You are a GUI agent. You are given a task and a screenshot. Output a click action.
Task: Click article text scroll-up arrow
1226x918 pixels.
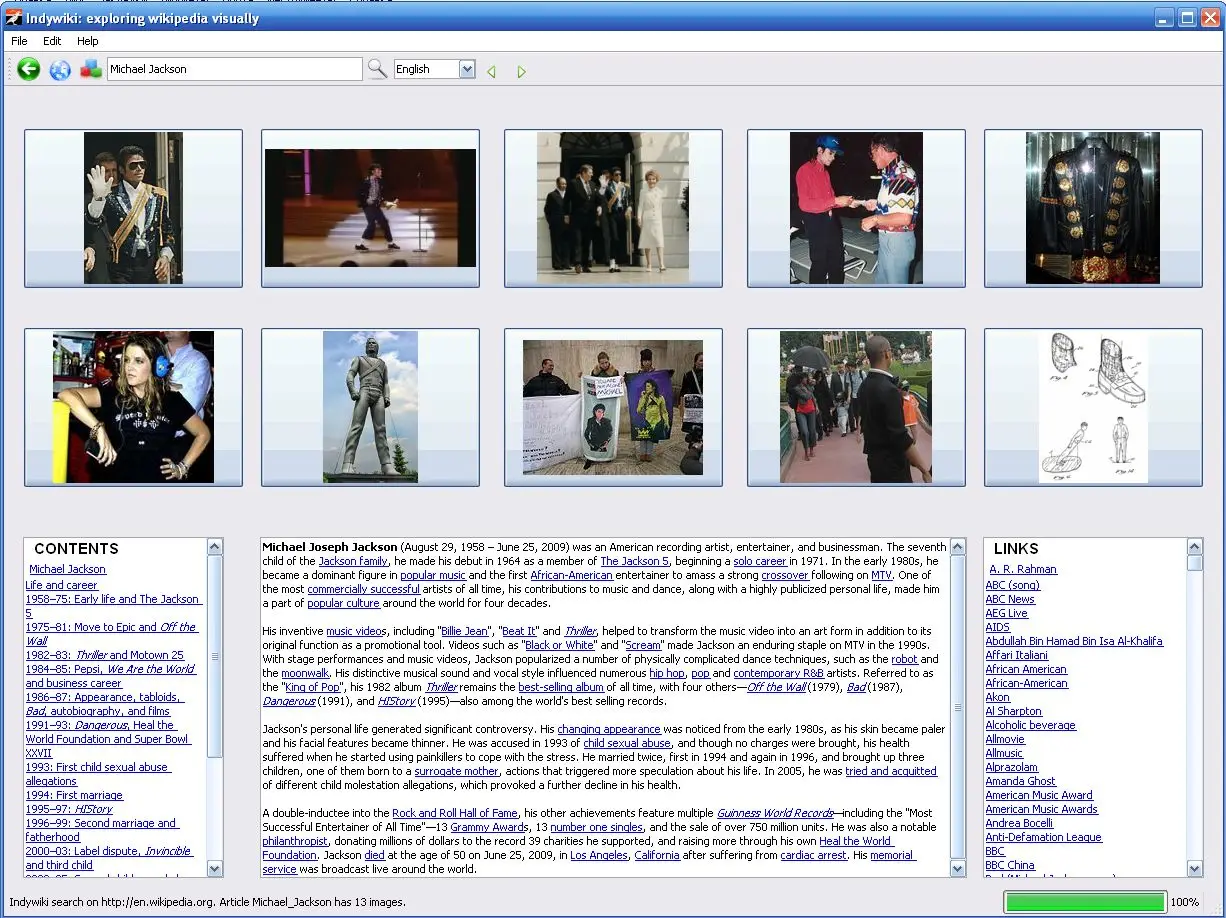(x=958, y=547)
